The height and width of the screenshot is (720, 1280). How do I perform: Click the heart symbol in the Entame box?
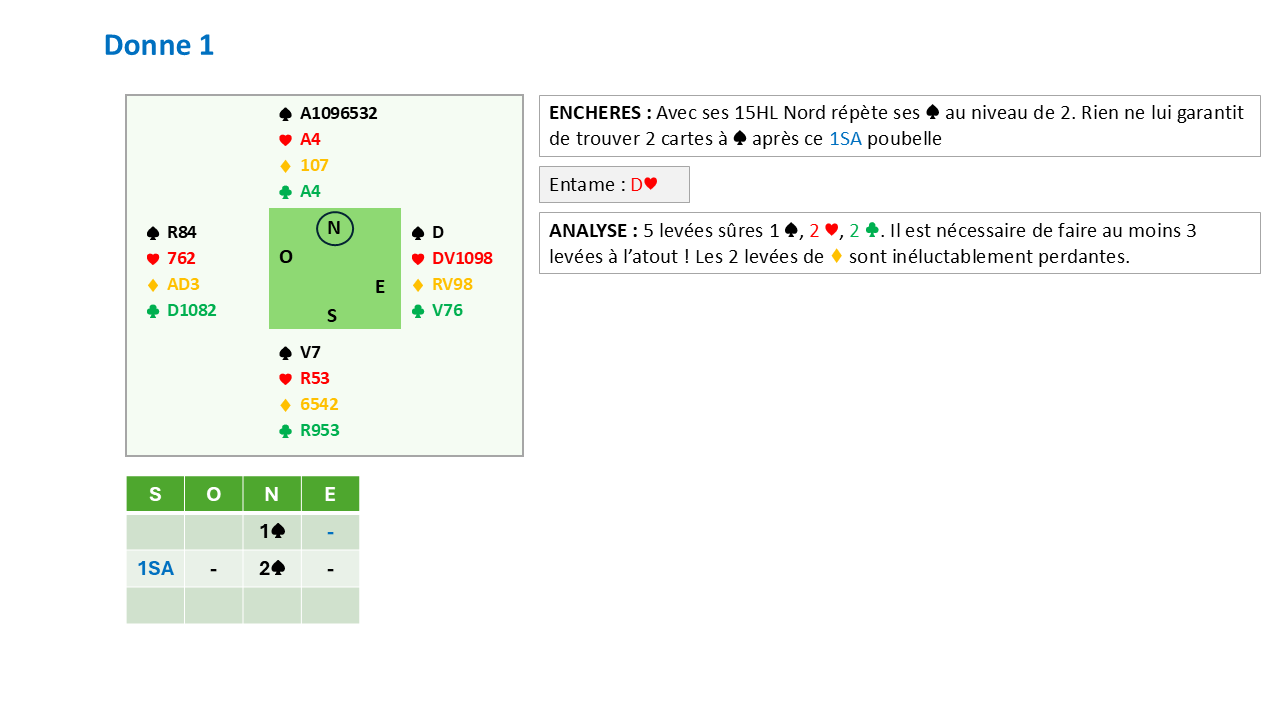pos(651,184)
